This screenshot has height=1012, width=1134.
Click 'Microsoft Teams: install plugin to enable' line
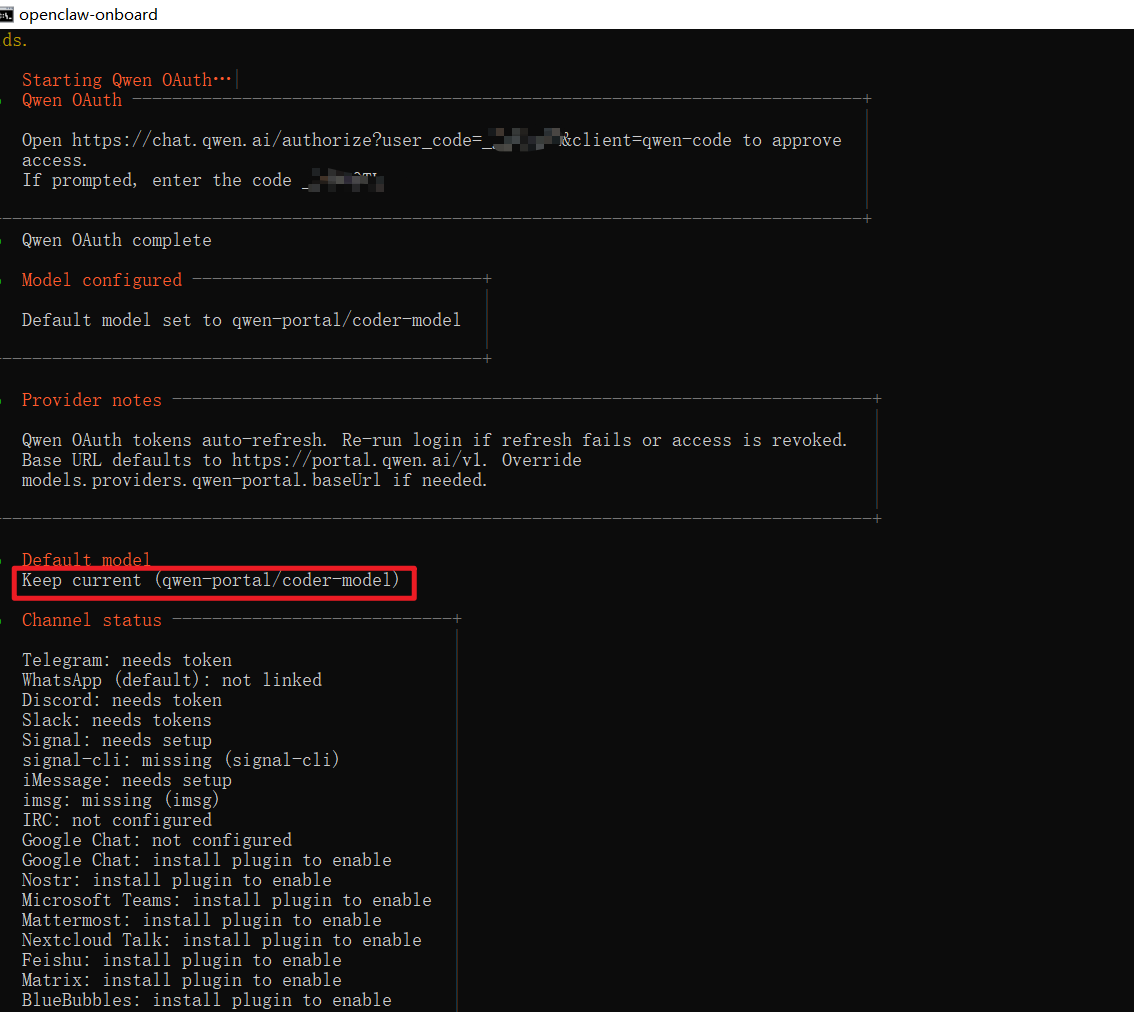point(226,900)
